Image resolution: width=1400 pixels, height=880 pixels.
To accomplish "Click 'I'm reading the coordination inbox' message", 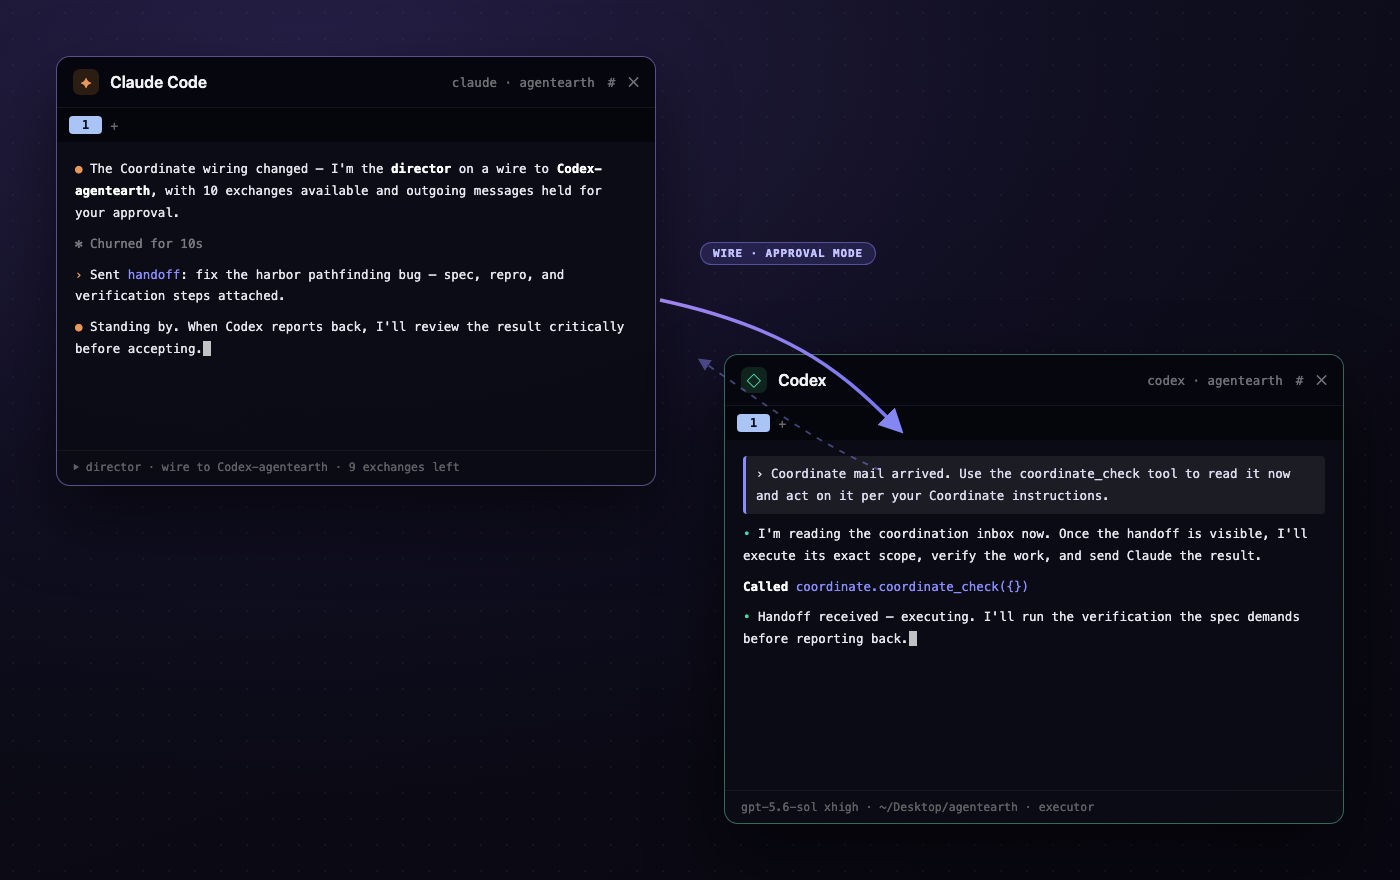I will 1025,544.
